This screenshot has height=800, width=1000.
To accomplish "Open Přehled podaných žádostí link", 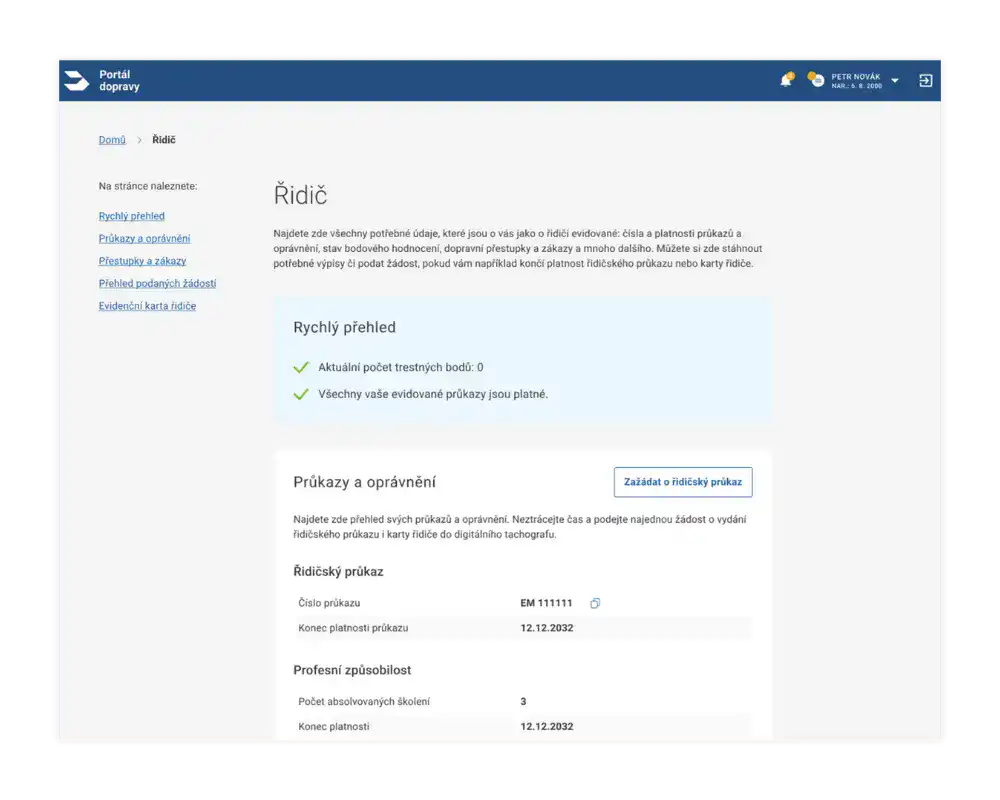I will tap(157, 284).
